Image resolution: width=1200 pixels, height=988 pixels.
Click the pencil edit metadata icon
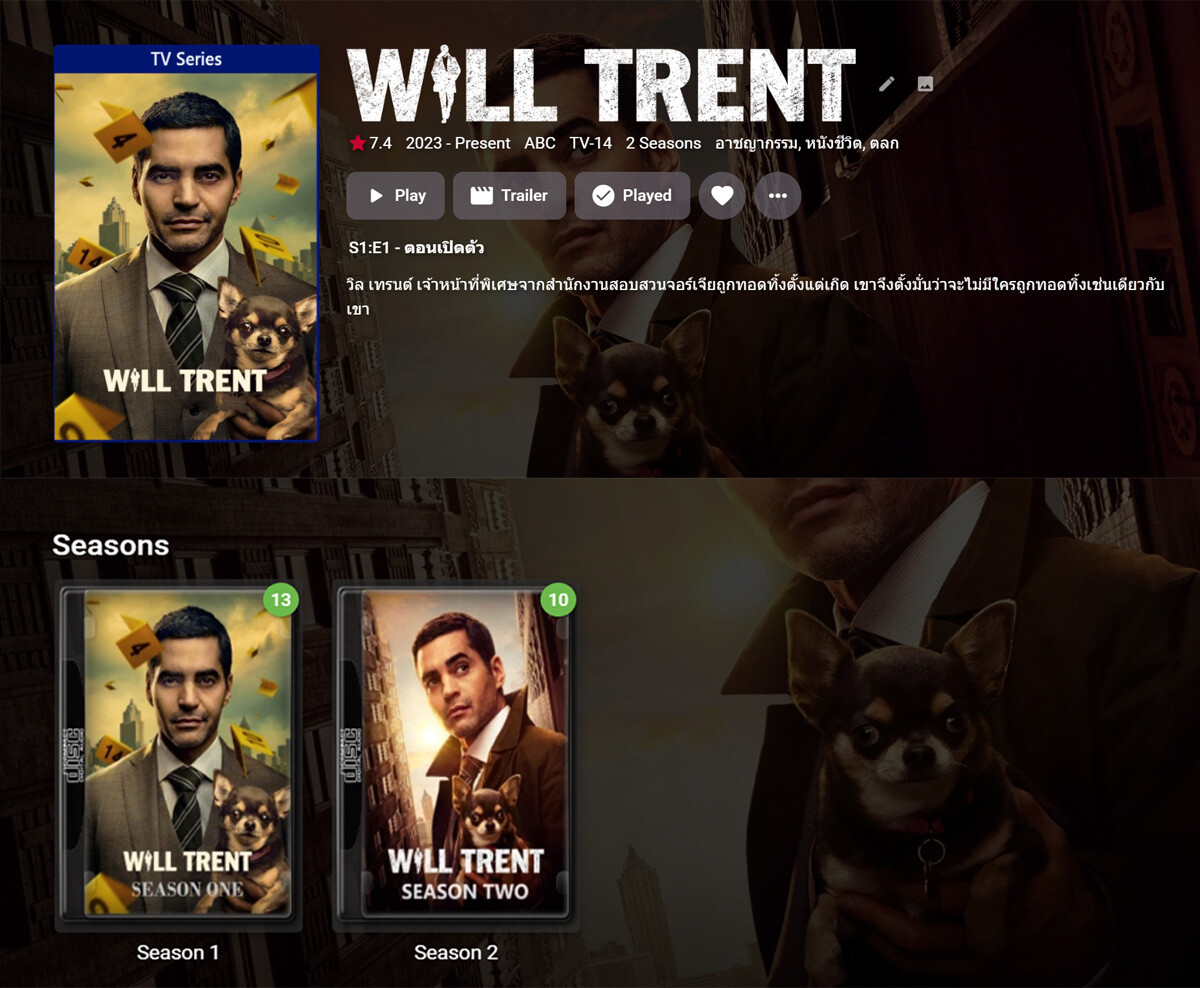(x=886, y=84)
